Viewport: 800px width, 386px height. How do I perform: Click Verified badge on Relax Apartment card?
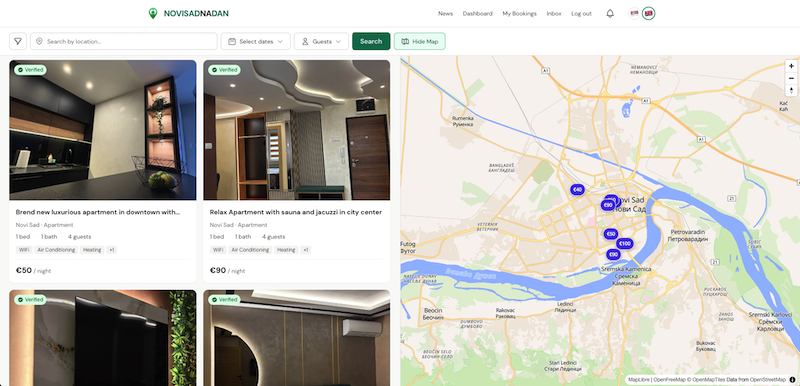[x=224, y=70]
